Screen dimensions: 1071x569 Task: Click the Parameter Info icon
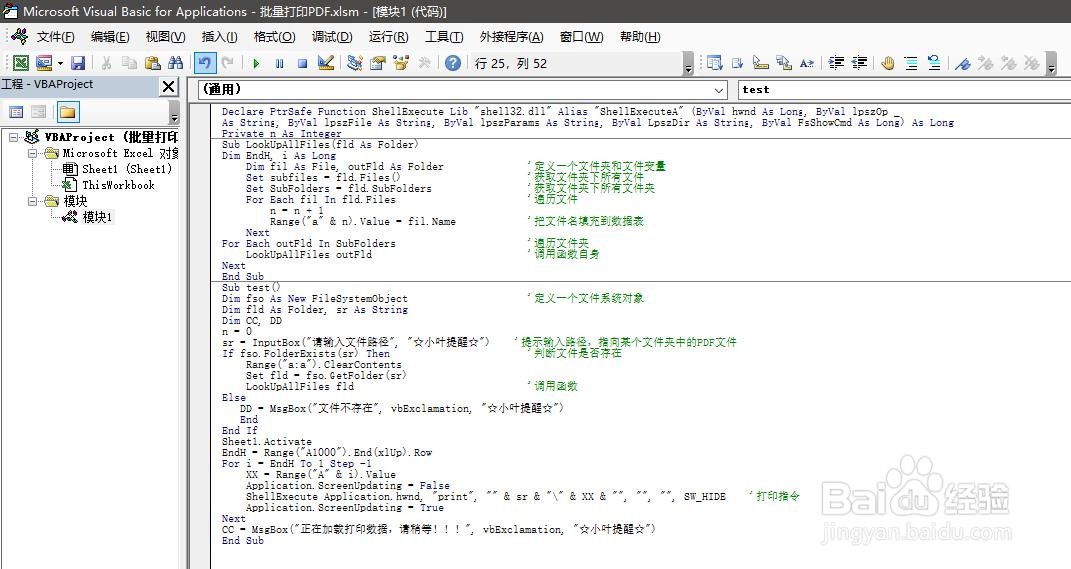784,63
